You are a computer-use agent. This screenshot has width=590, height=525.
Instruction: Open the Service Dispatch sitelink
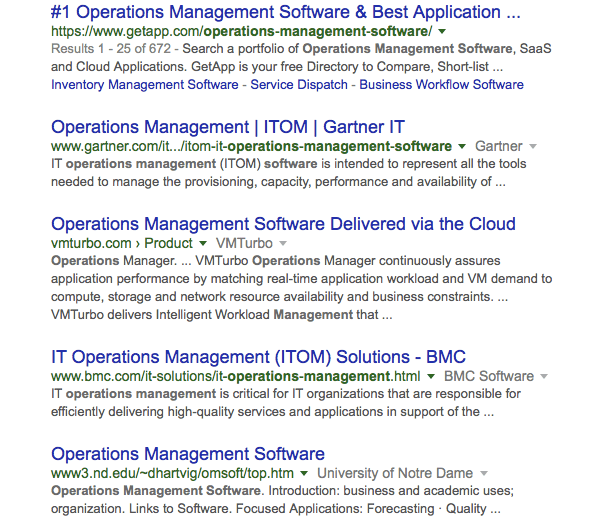tap(299, 84)
